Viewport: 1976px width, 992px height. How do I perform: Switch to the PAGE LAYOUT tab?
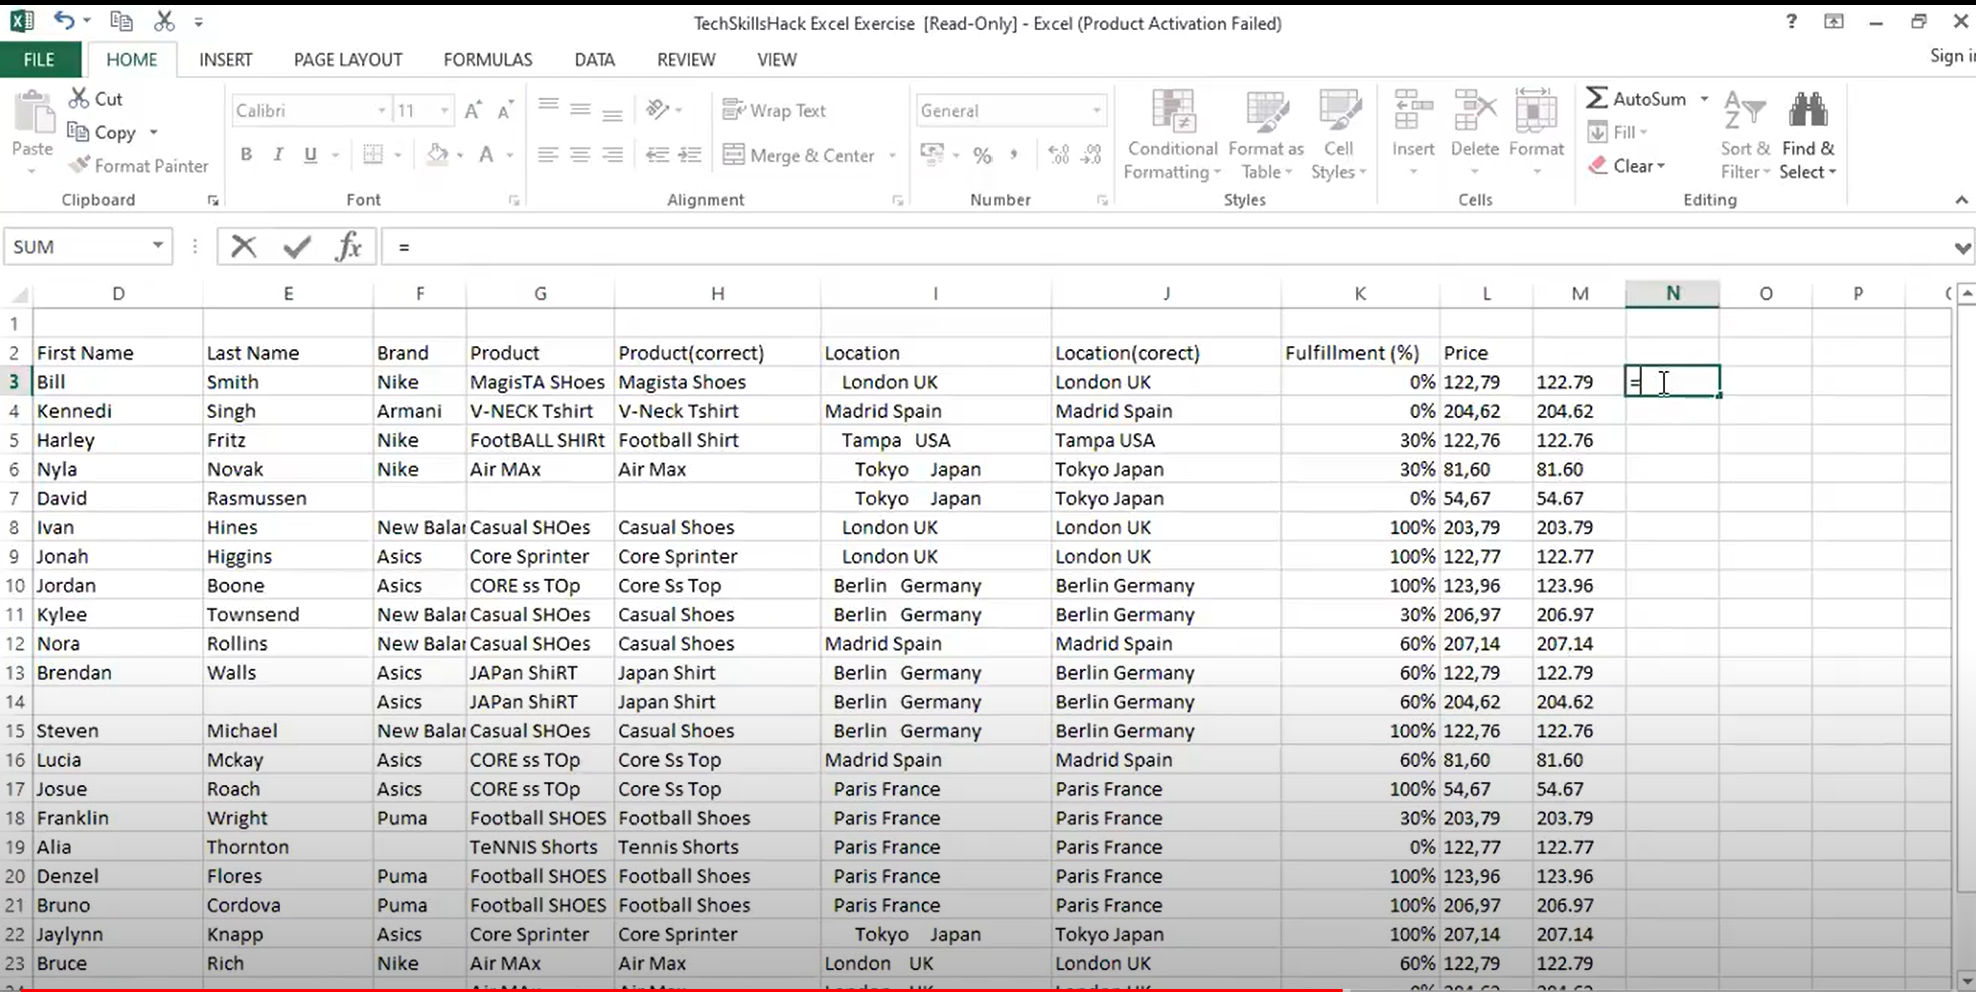[348, 60]
